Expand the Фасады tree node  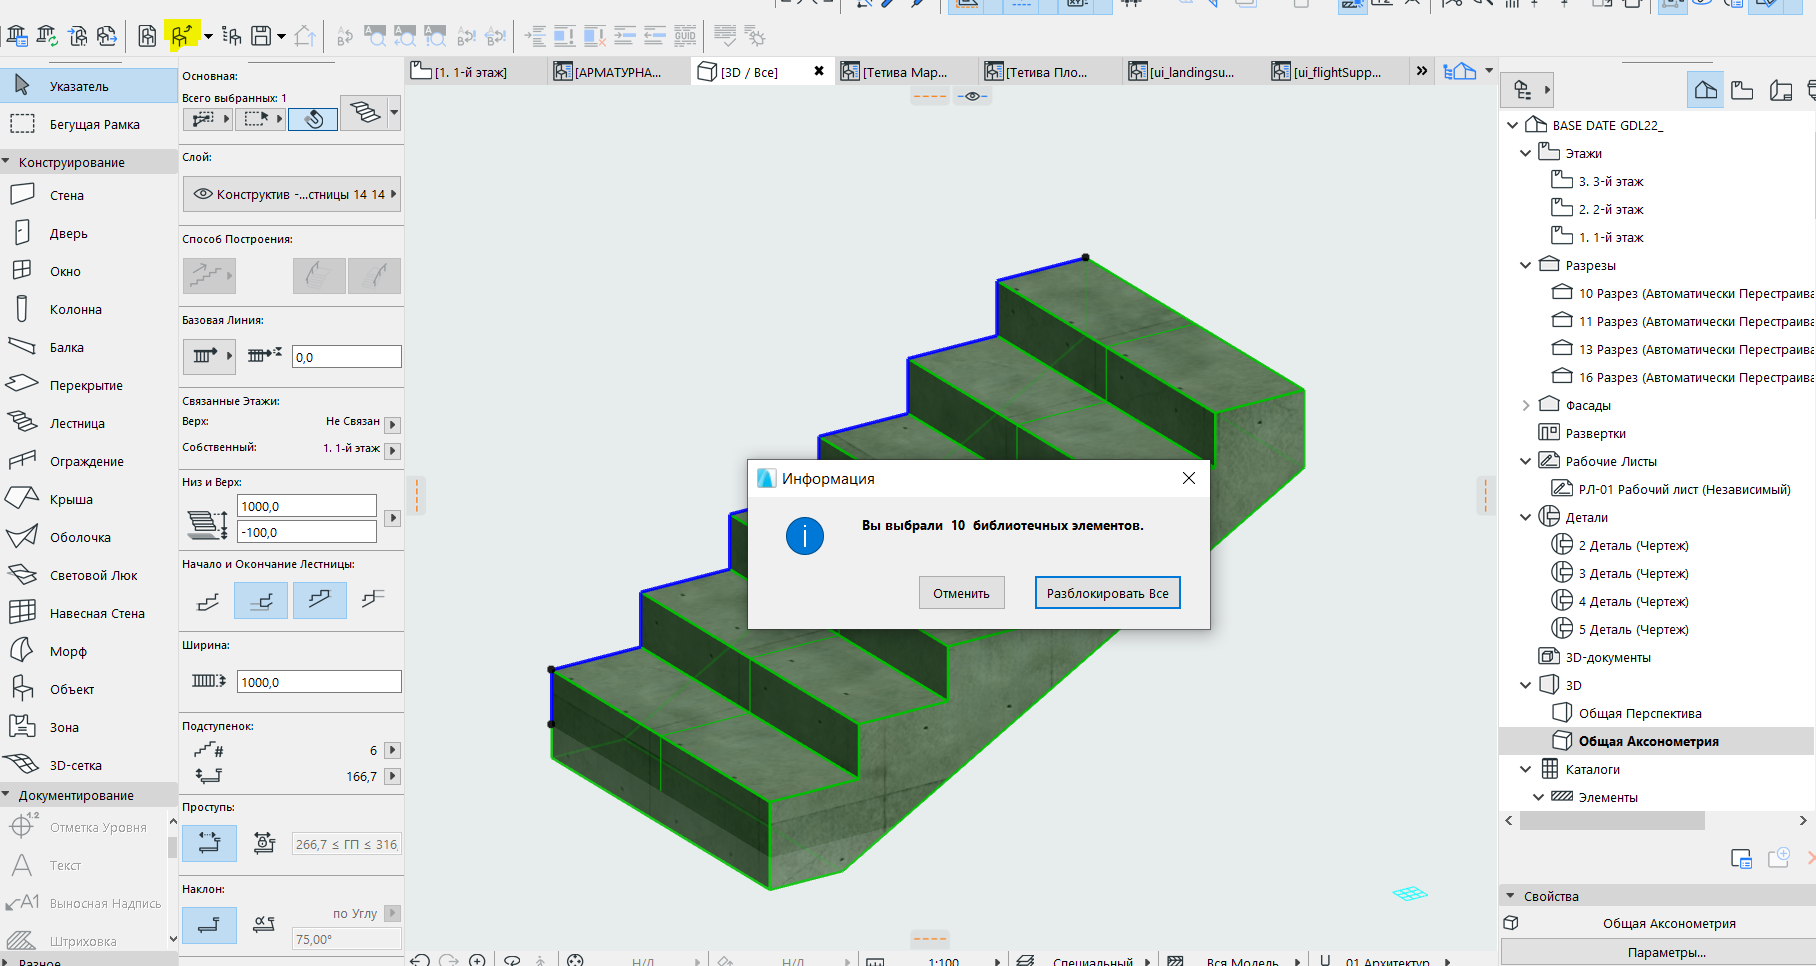coord(1525,405)
